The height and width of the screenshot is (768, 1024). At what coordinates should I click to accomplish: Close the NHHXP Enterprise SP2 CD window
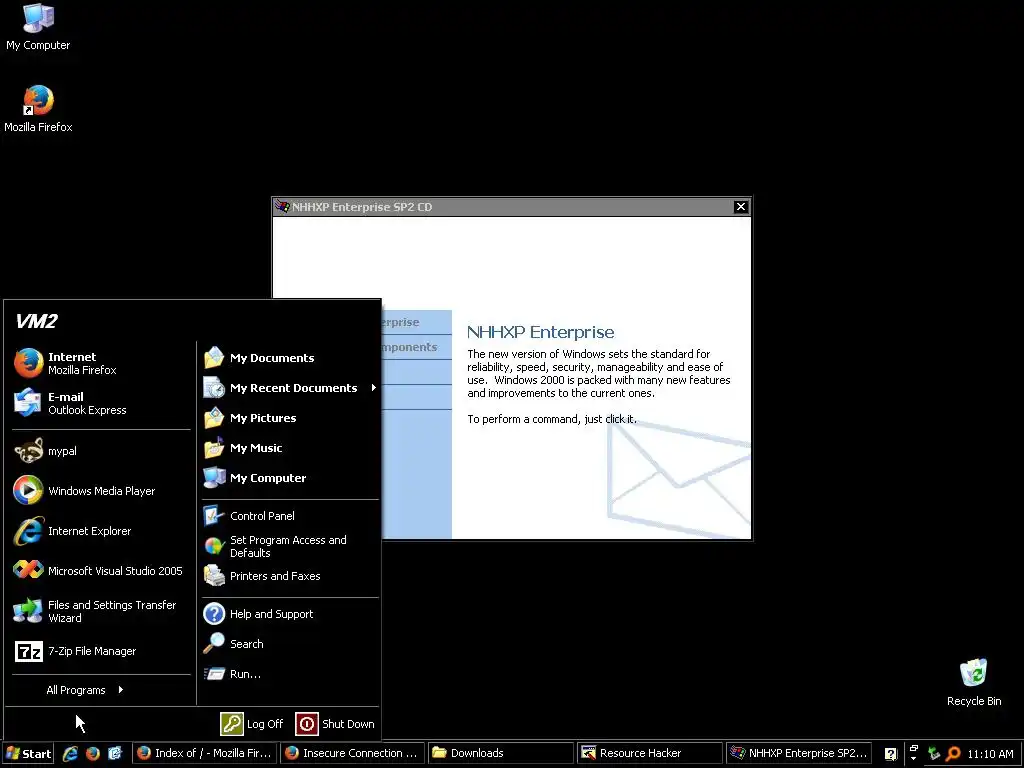(x=741, y=206)
